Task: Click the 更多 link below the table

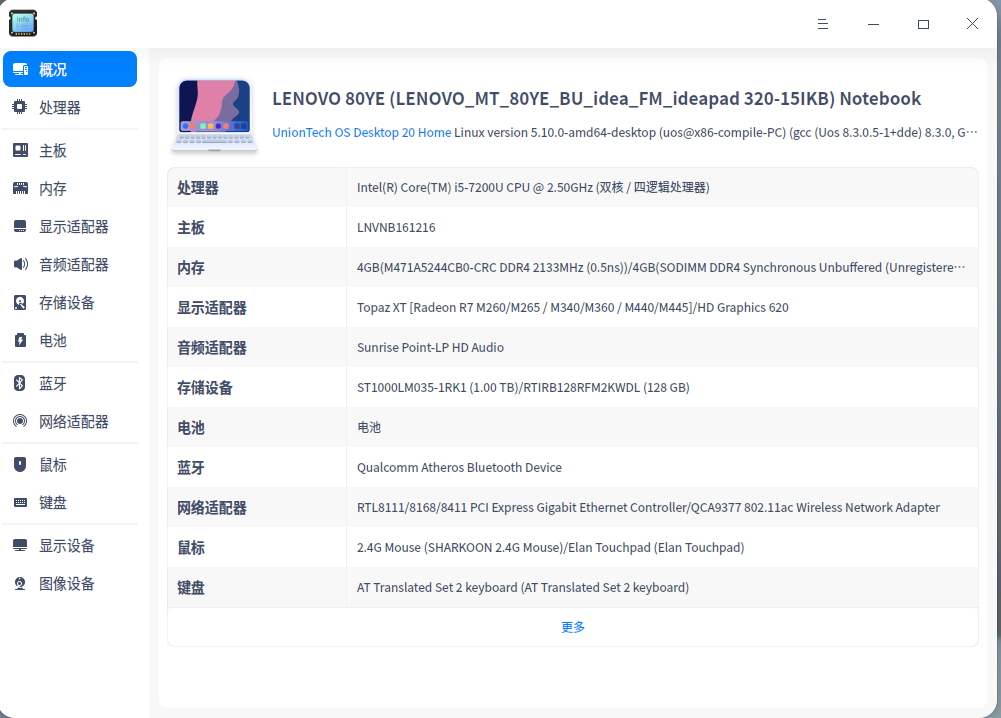Action: click(573, 627)
